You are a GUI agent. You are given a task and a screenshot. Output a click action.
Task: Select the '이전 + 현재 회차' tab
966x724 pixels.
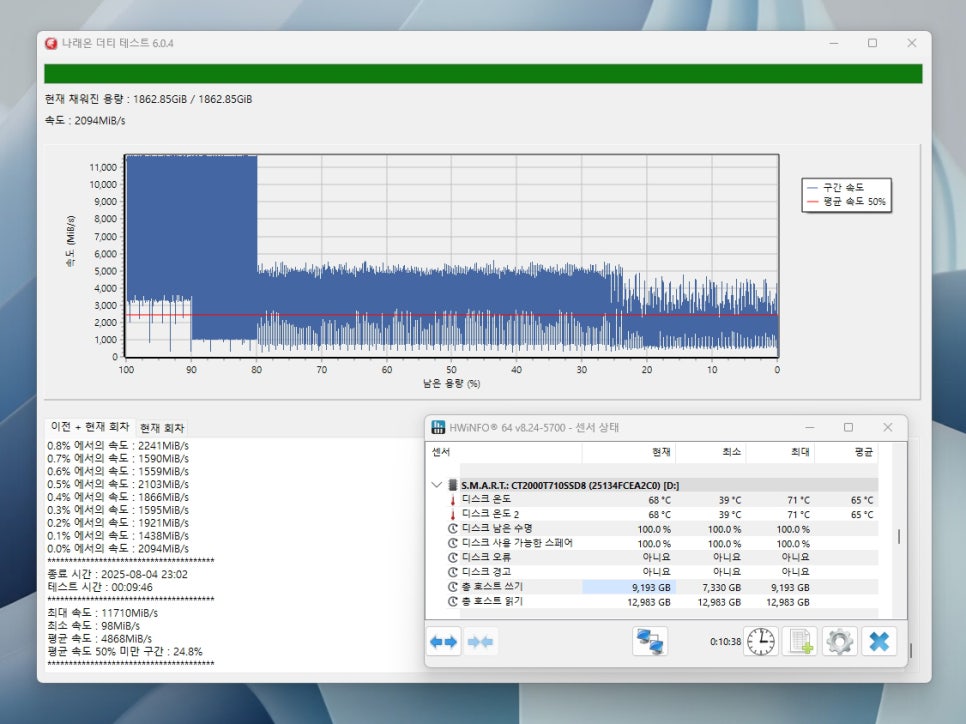90,426
